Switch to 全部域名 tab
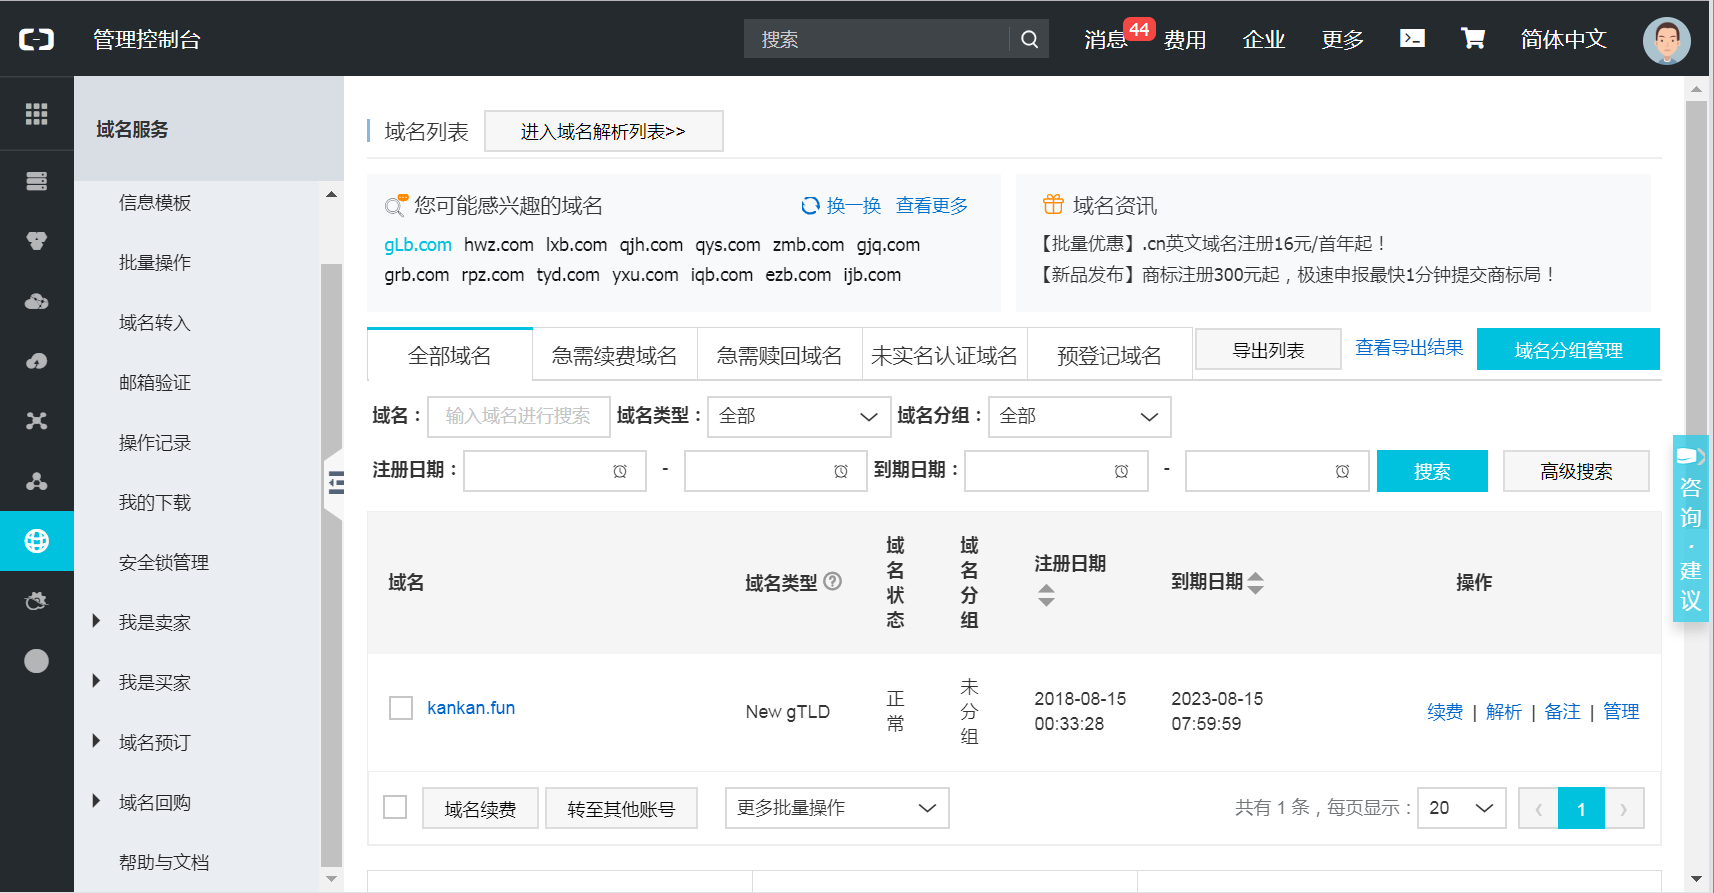The width and height of the screenshot is (1714, 893). tap(450, 355)
